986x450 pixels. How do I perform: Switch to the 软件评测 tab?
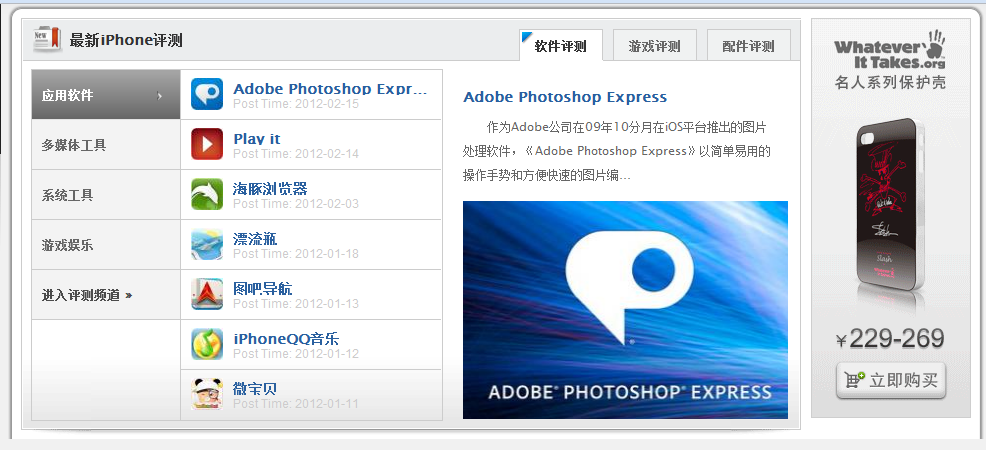[x=561, y=45]
